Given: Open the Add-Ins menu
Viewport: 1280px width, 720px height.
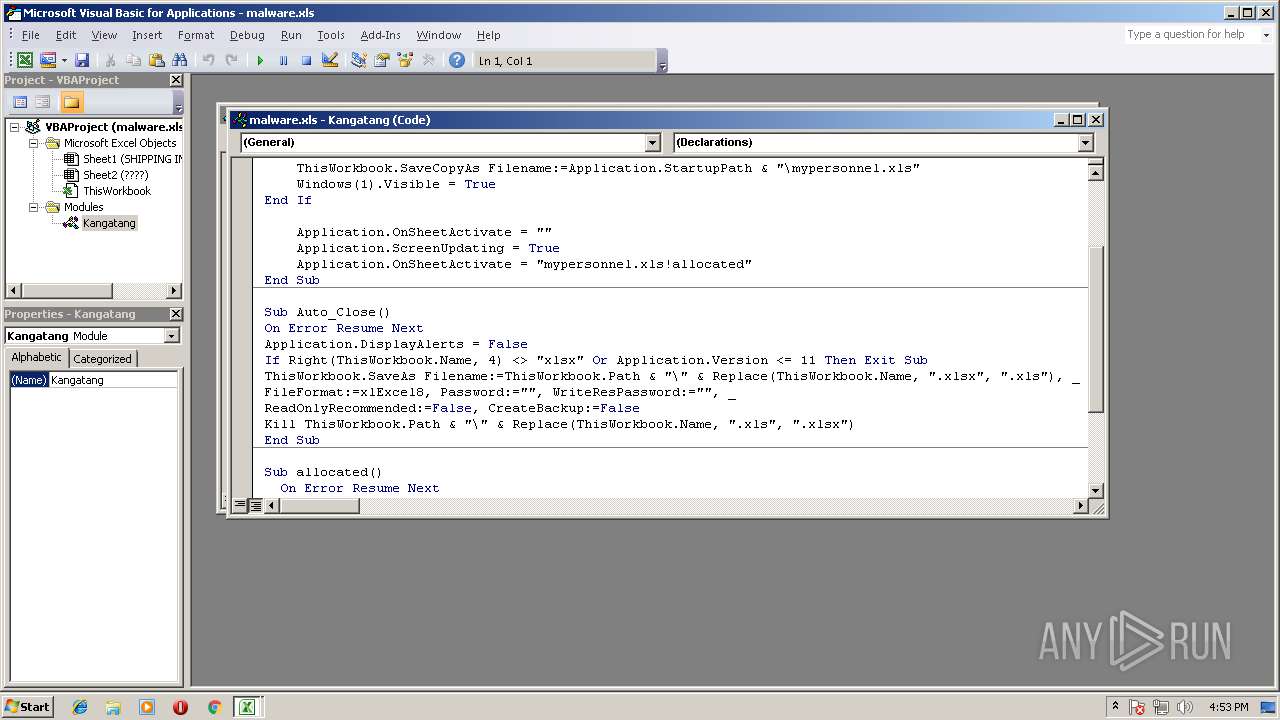Looking at the screenshot, I should (380, 35).
